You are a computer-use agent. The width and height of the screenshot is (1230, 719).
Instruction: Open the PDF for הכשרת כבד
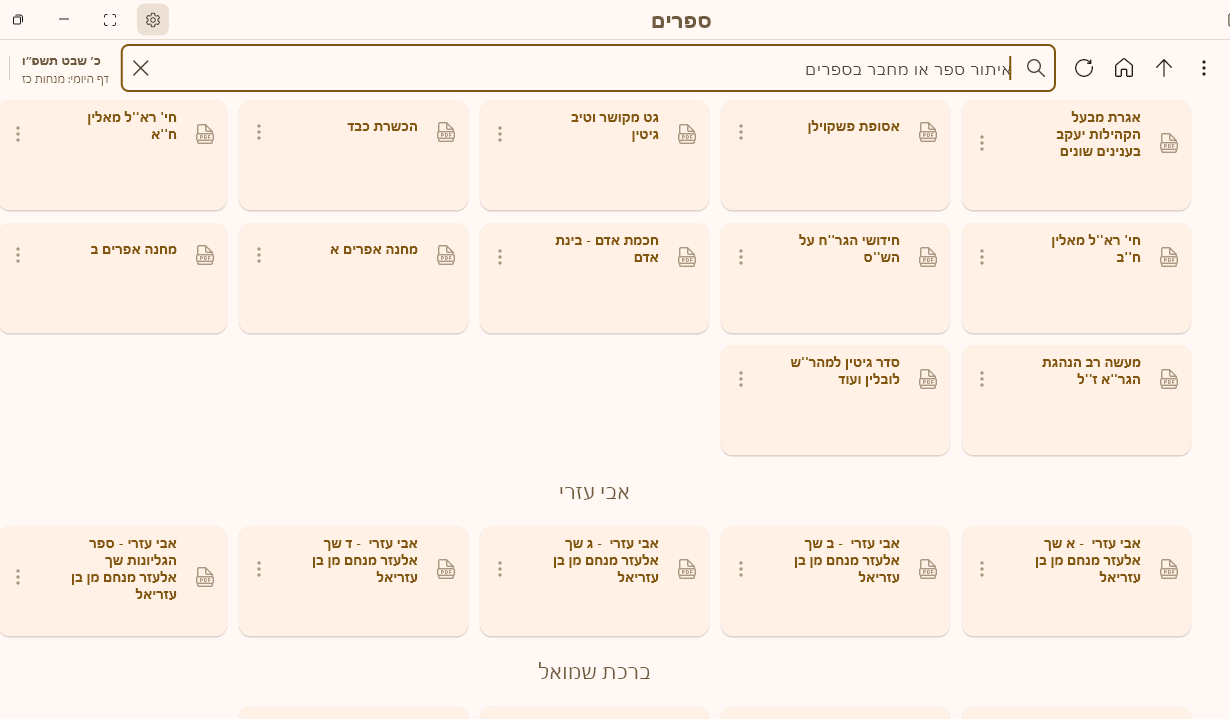click(x=446, y=131)
